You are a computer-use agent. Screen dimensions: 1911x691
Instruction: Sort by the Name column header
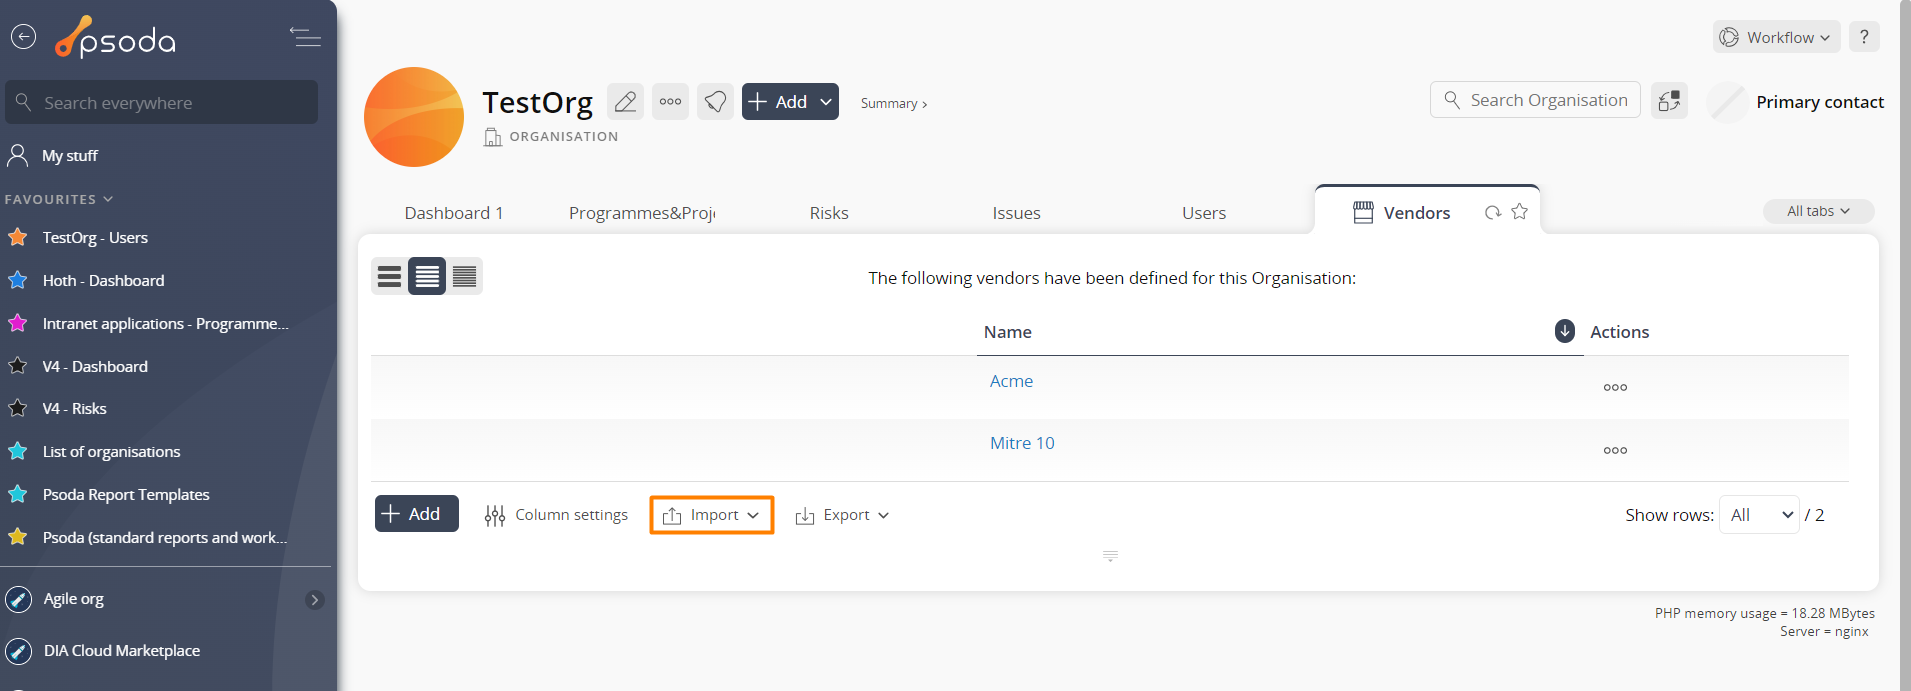click(1007, 332)
